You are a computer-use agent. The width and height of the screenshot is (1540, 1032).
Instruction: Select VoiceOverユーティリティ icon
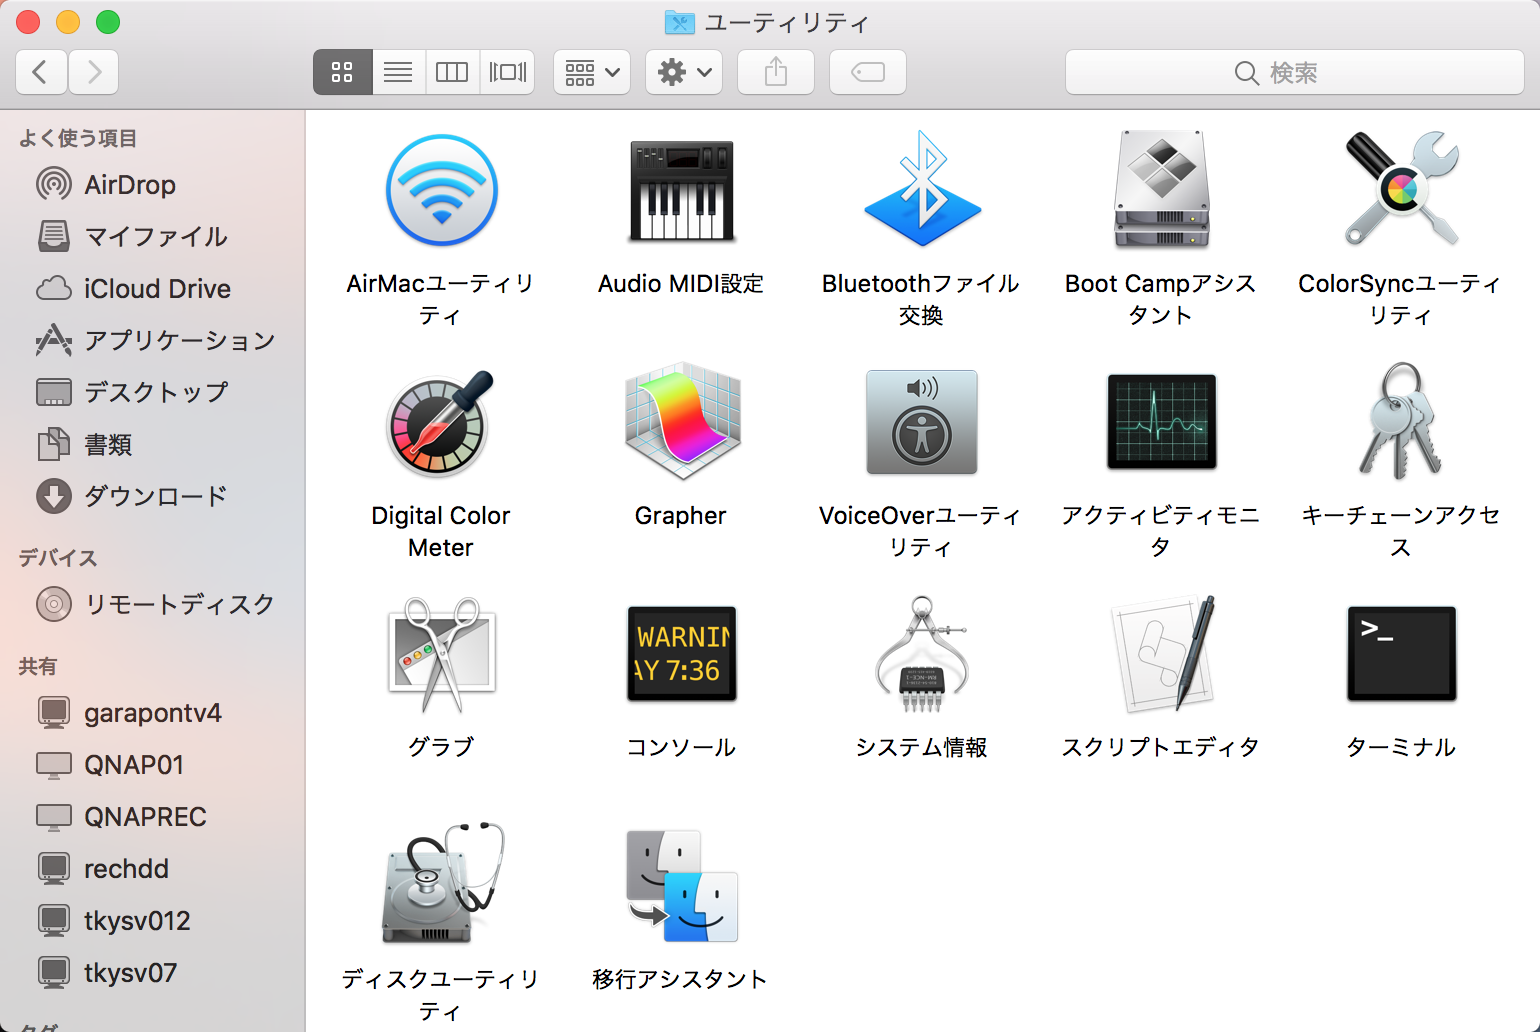pyautogui.click(x=921, y=421)
